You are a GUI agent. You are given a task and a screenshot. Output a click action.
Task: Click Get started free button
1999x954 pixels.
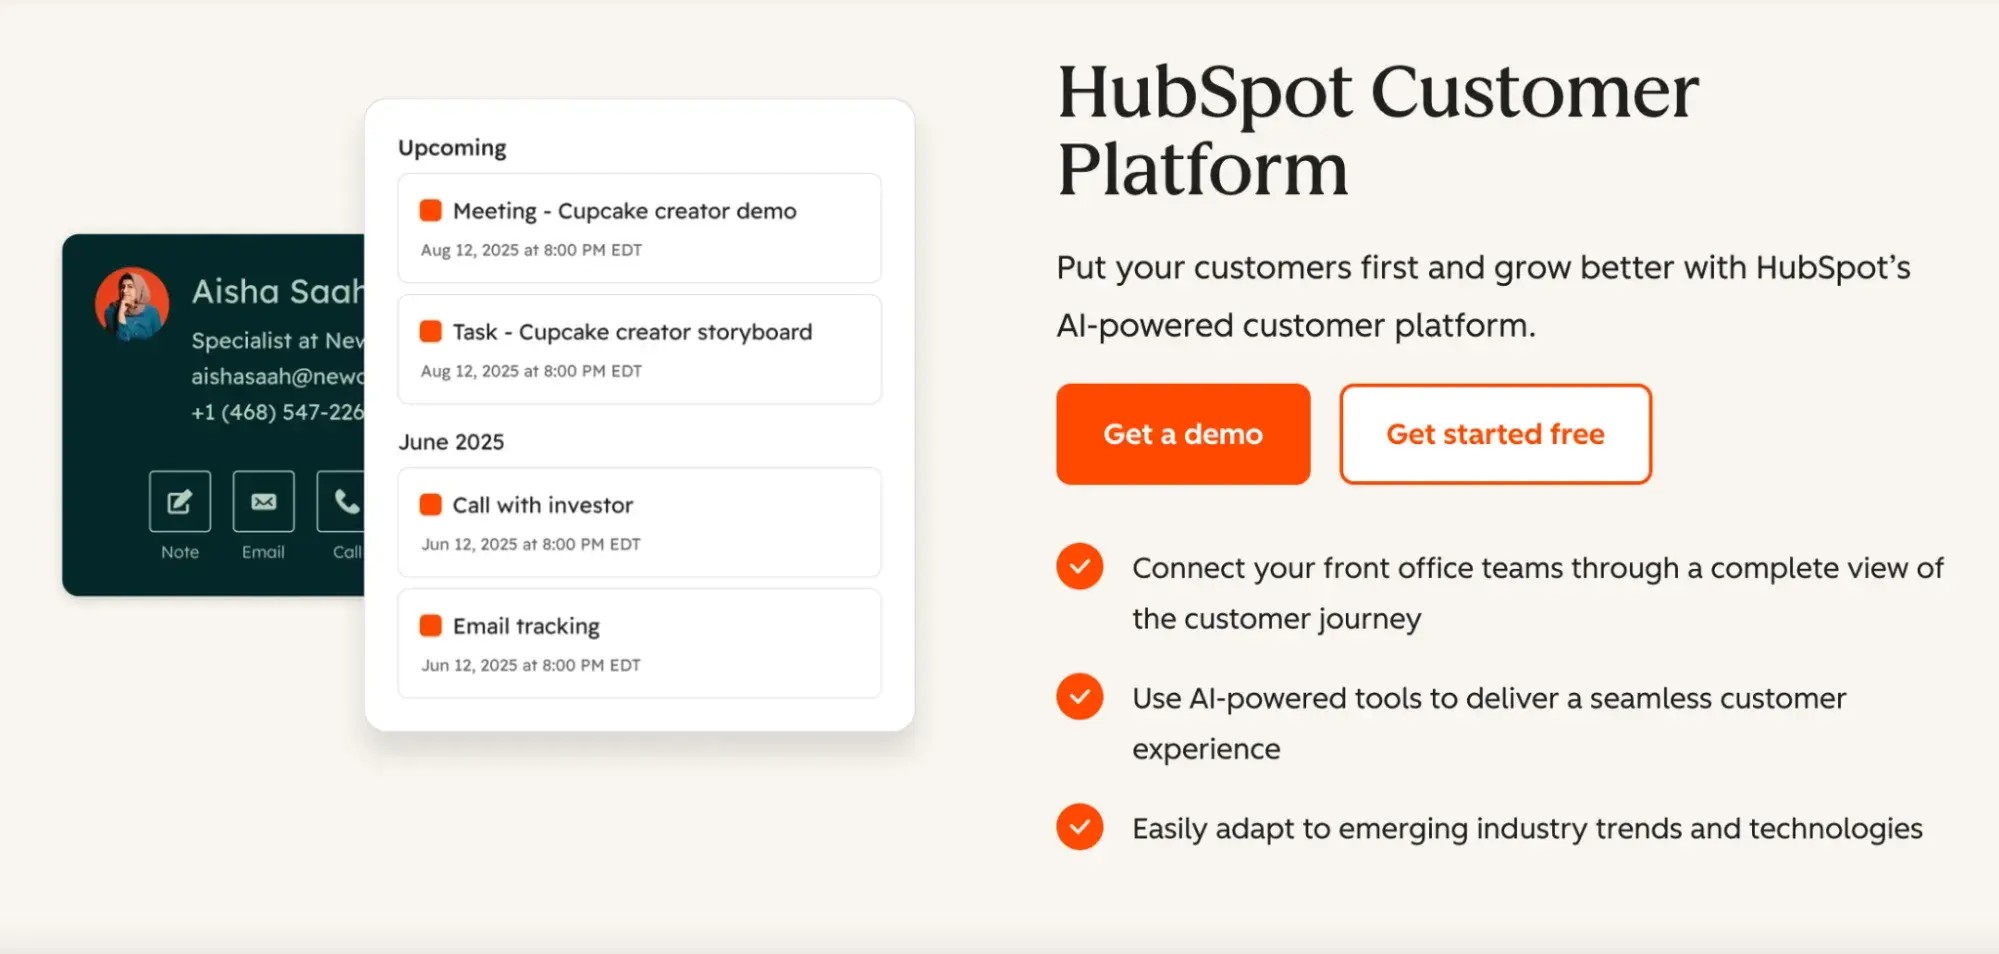pos(1494,434)
